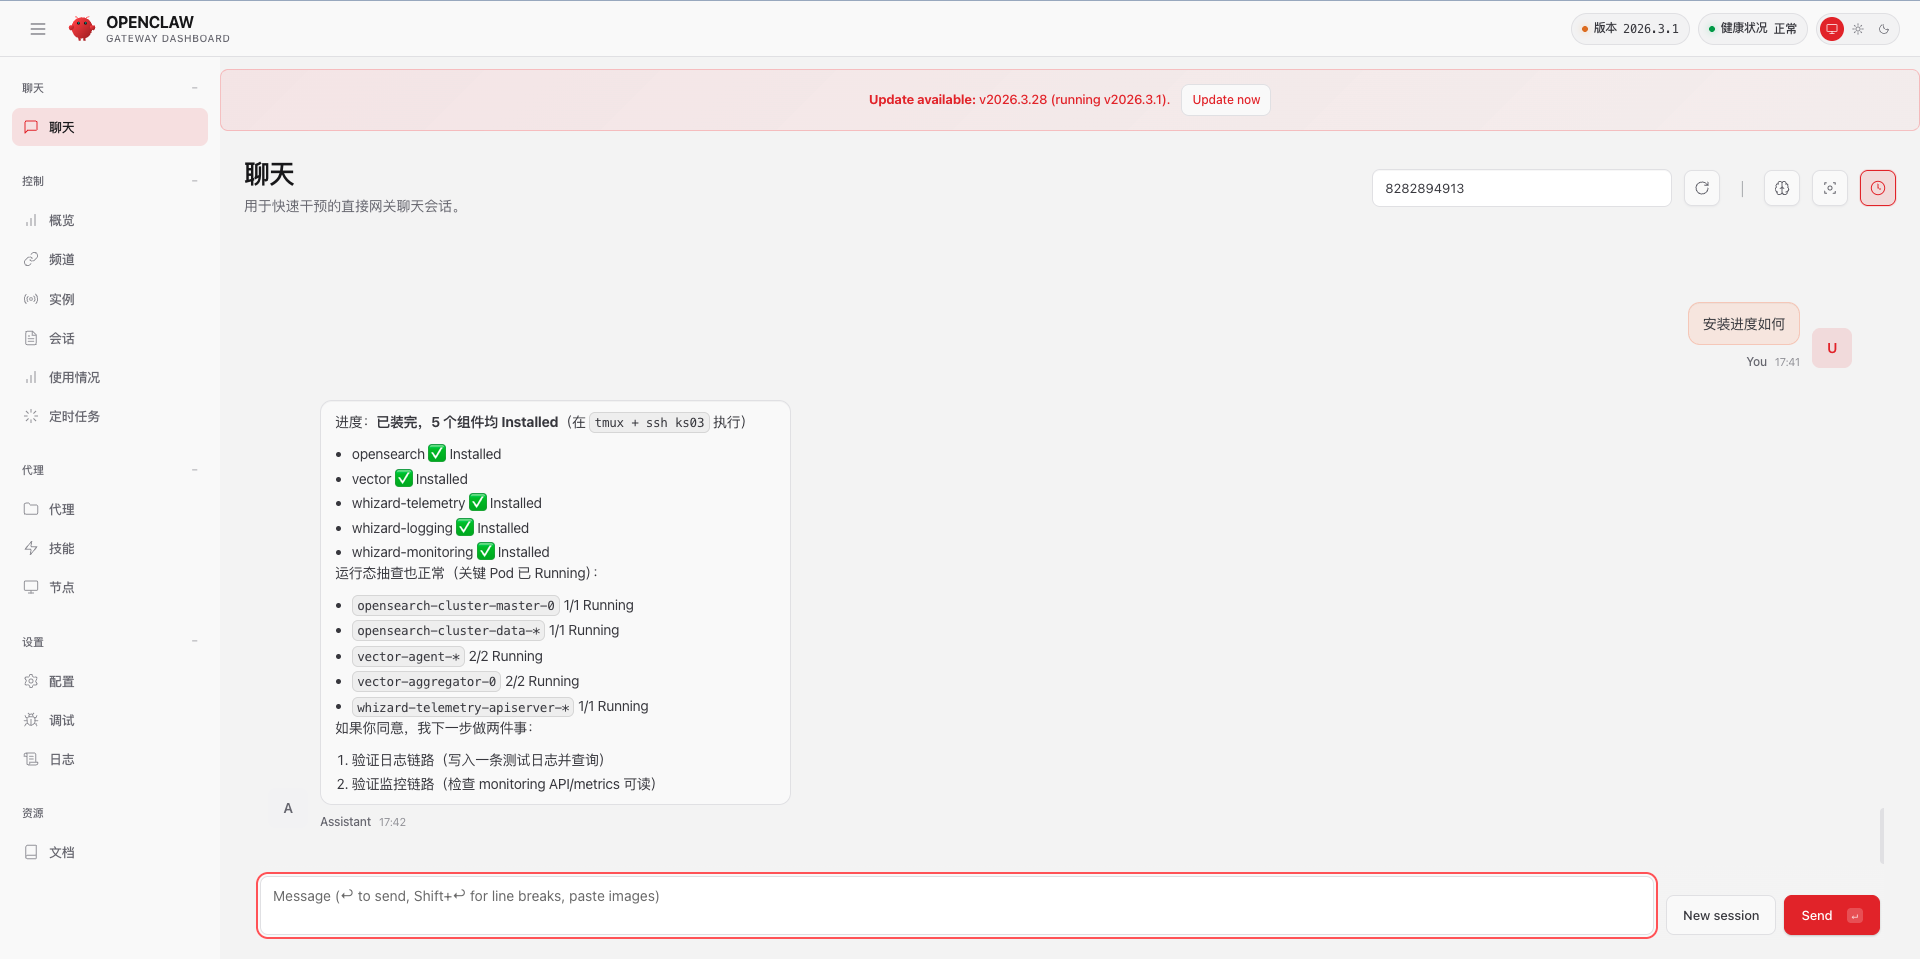The width and height of the screenshot is (1920, 959).
Task: Refresh the chat with the reload icon
Action: point(1702,188)
